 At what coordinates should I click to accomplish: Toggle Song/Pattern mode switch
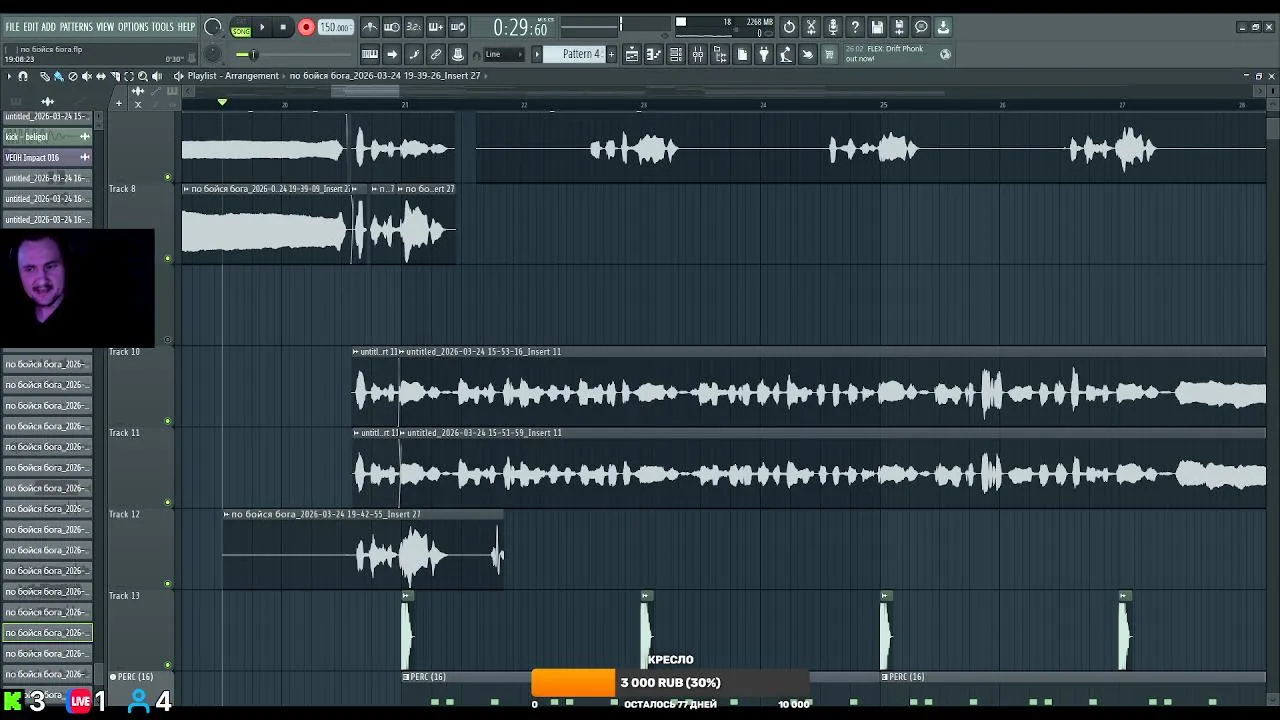point(241,28)
